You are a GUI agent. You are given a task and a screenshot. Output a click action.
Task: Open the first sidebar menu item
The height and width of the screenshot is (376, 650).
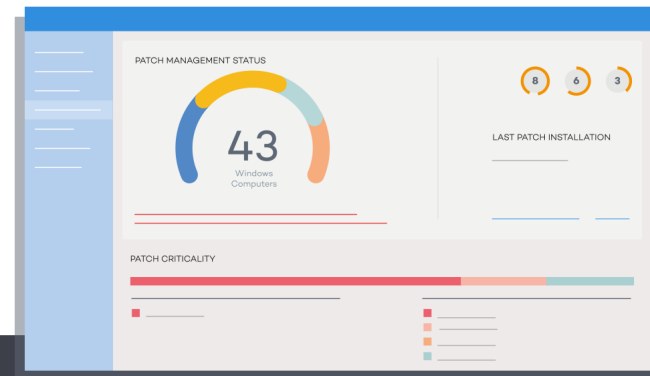(x=59, y=53)
